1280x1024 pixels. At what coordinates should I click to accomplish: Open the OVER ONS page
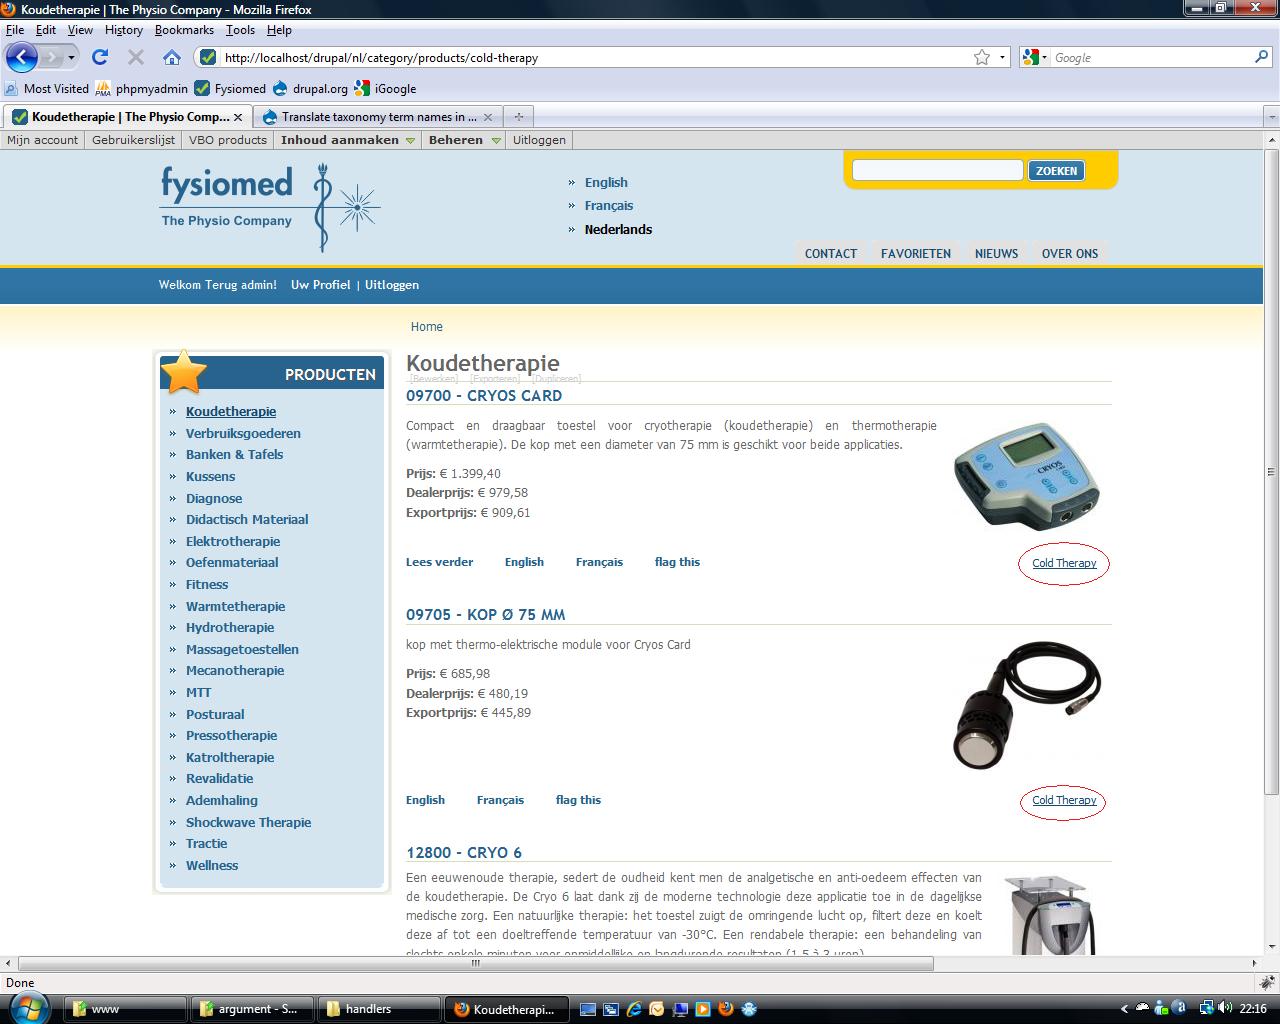click(1070, 253)
